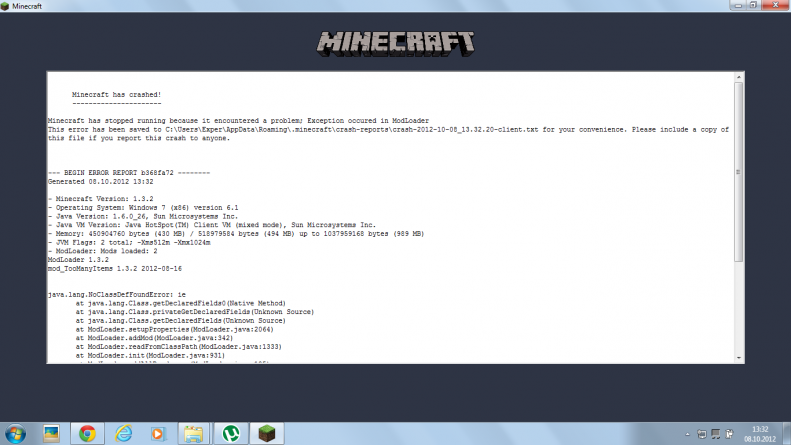Viewport: 791px width, 445px height.
Task: Click the 'Minecraft Version: 1.3.2' line
Action: 100,199
